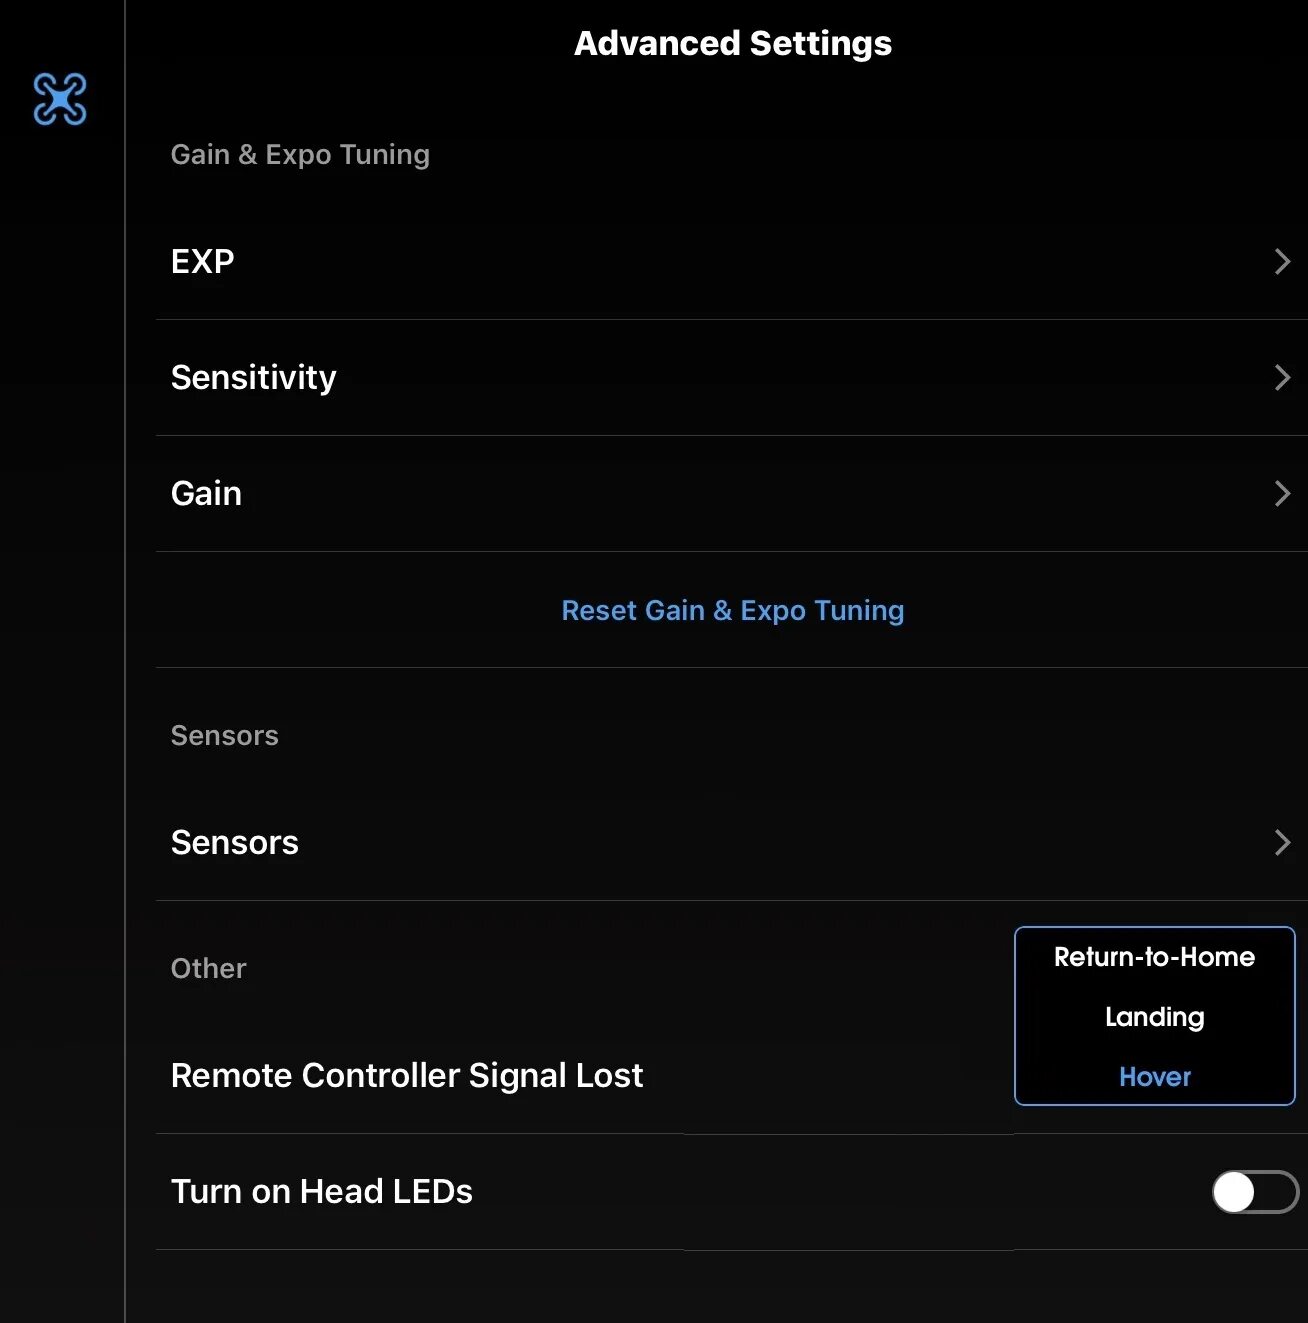
Task: Open the Sensitivity settings entry
Action: pos(731,378)
